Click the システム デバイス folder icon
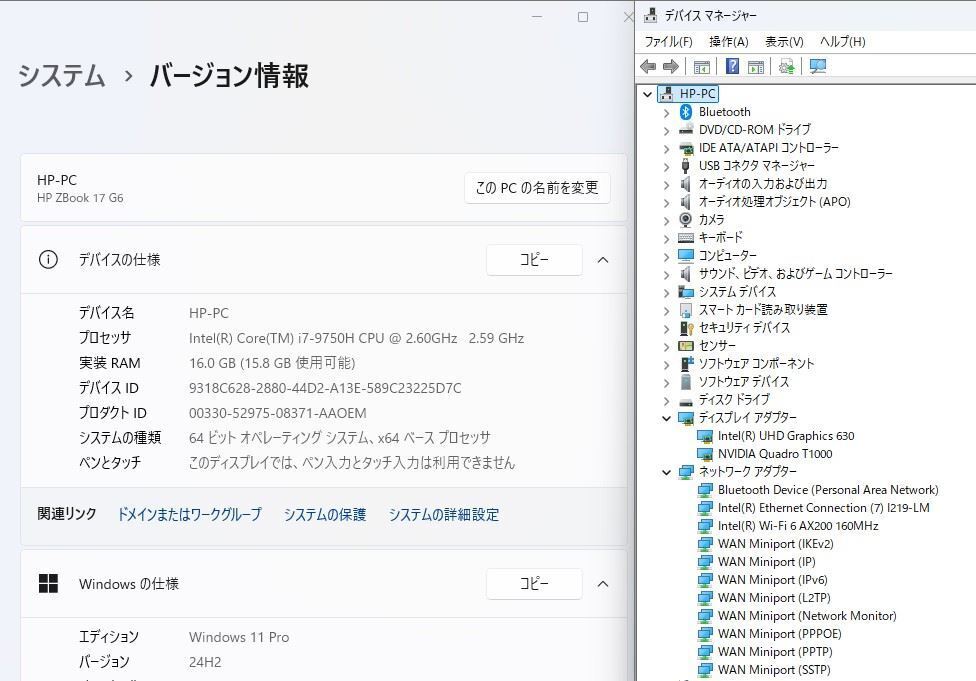This screenshot has height=681, width=976. [x=686, y=292]
